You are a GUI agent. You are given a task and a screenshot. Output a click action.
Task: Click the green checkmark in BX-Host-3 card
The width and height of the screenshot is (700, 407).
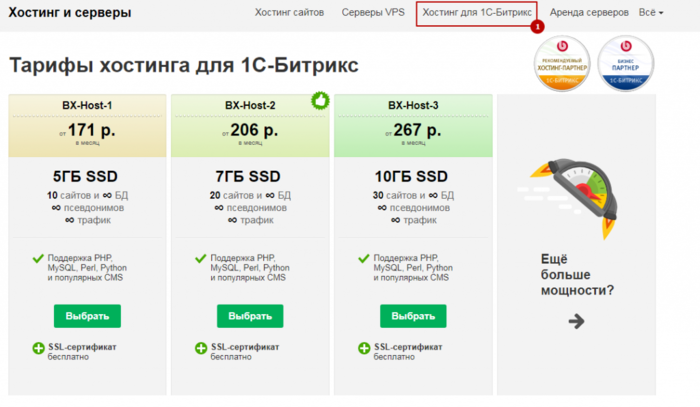coord(364,258)
